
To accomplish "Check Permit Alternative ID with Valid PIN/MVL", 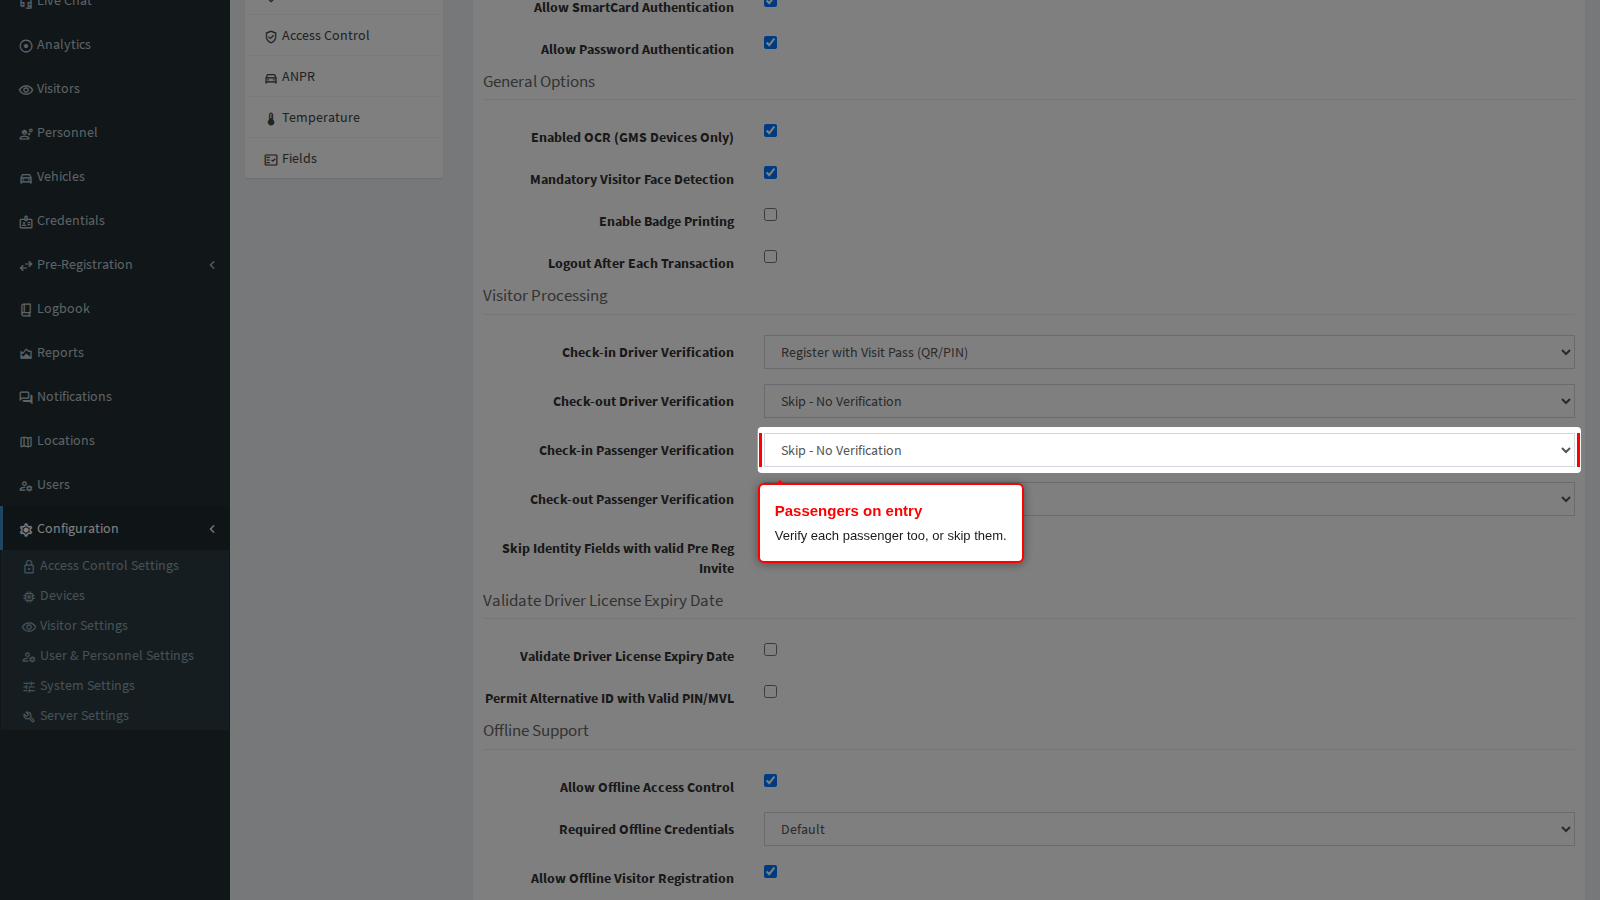I will (x=770, y=691).
